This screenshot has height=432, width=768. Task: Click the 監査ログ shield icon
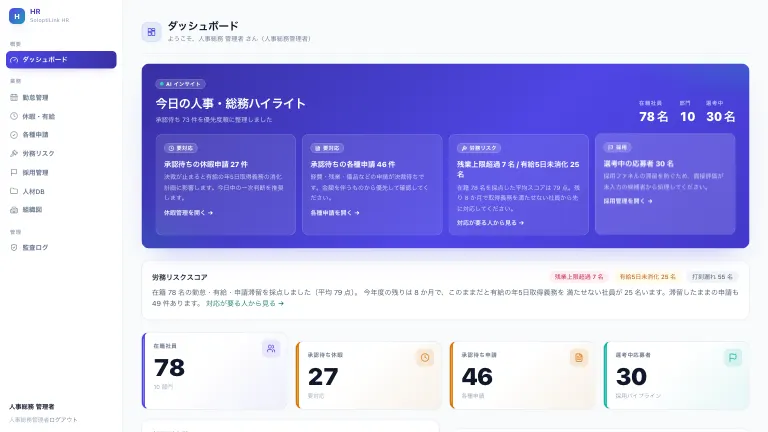[x=14, y=247]
